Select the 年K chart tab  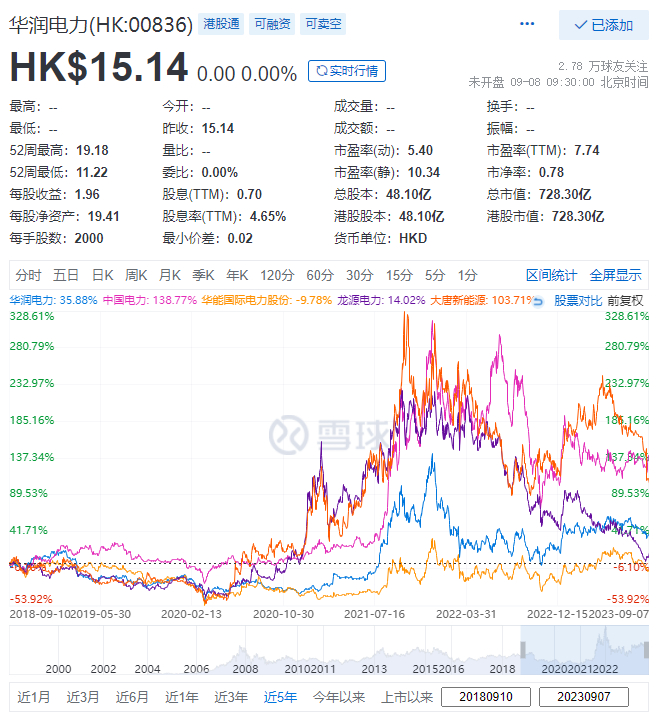tap(237, 275)
